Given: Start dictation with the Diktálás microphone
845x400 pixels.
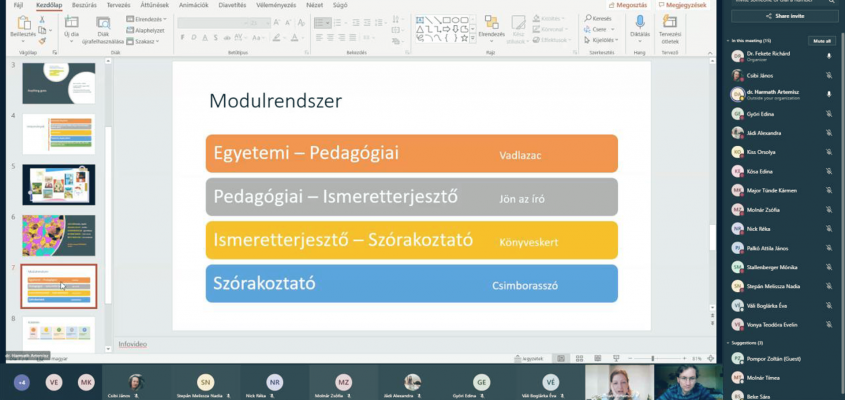Looking at the screenshot, I should tap(641, 25).
